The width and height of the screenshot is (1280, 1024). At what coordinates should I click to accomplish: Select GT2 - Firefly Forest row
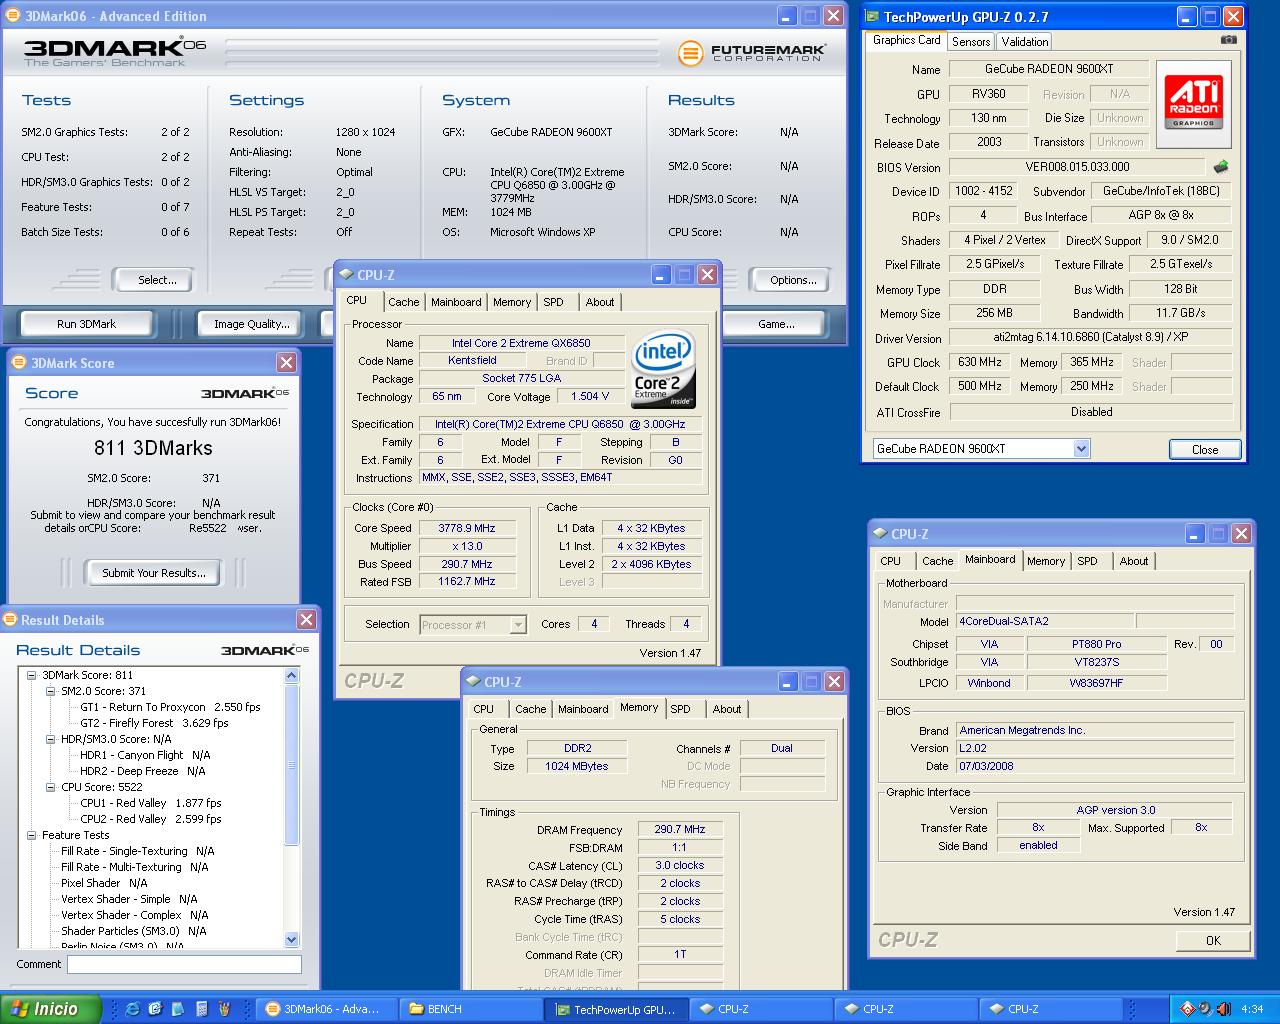154,723
